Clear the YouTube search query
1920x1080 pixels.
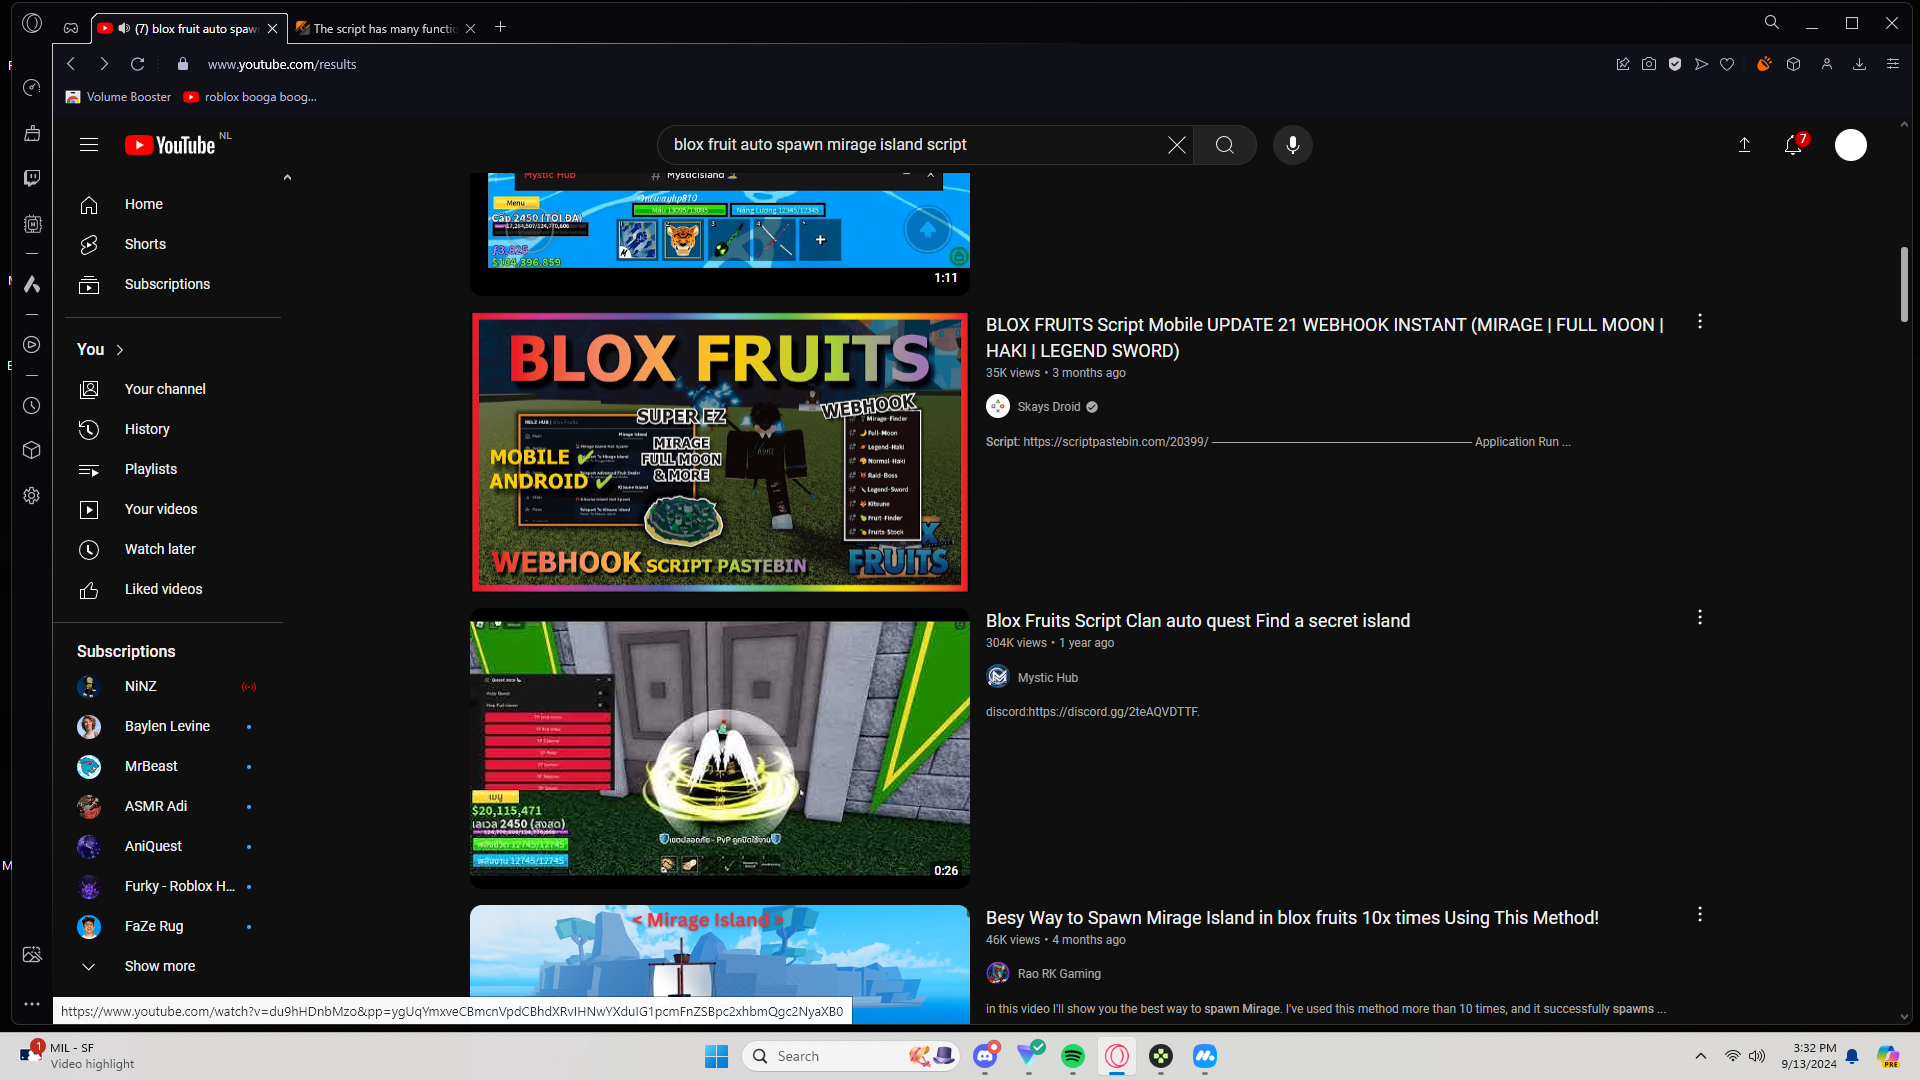[1177, 145]
